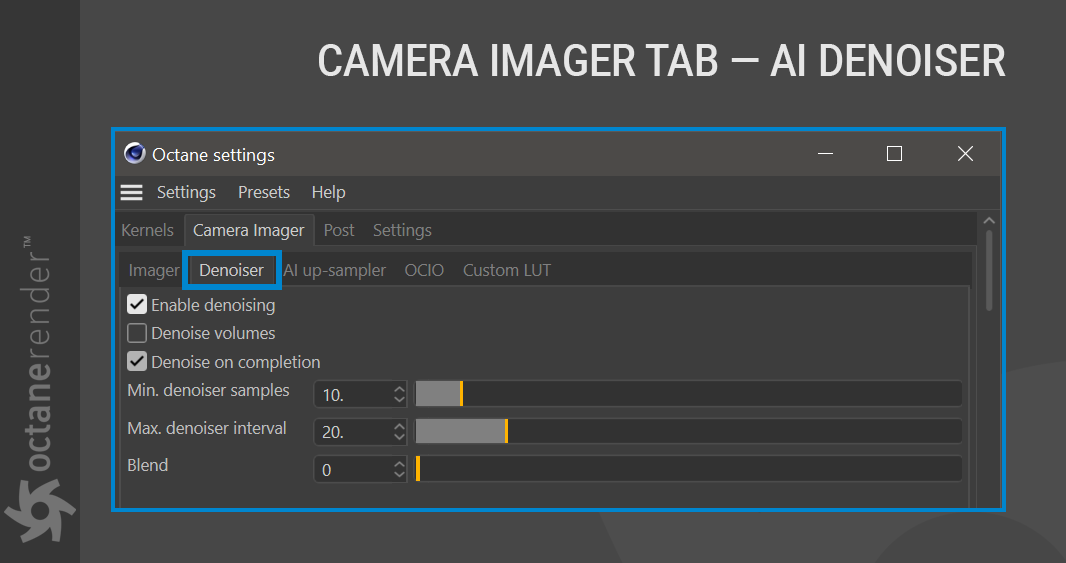Click the Min. denoiser samples stepper arrows
Image resolution: width=1066 pixels, height=563 pixels.
point(400,394)
